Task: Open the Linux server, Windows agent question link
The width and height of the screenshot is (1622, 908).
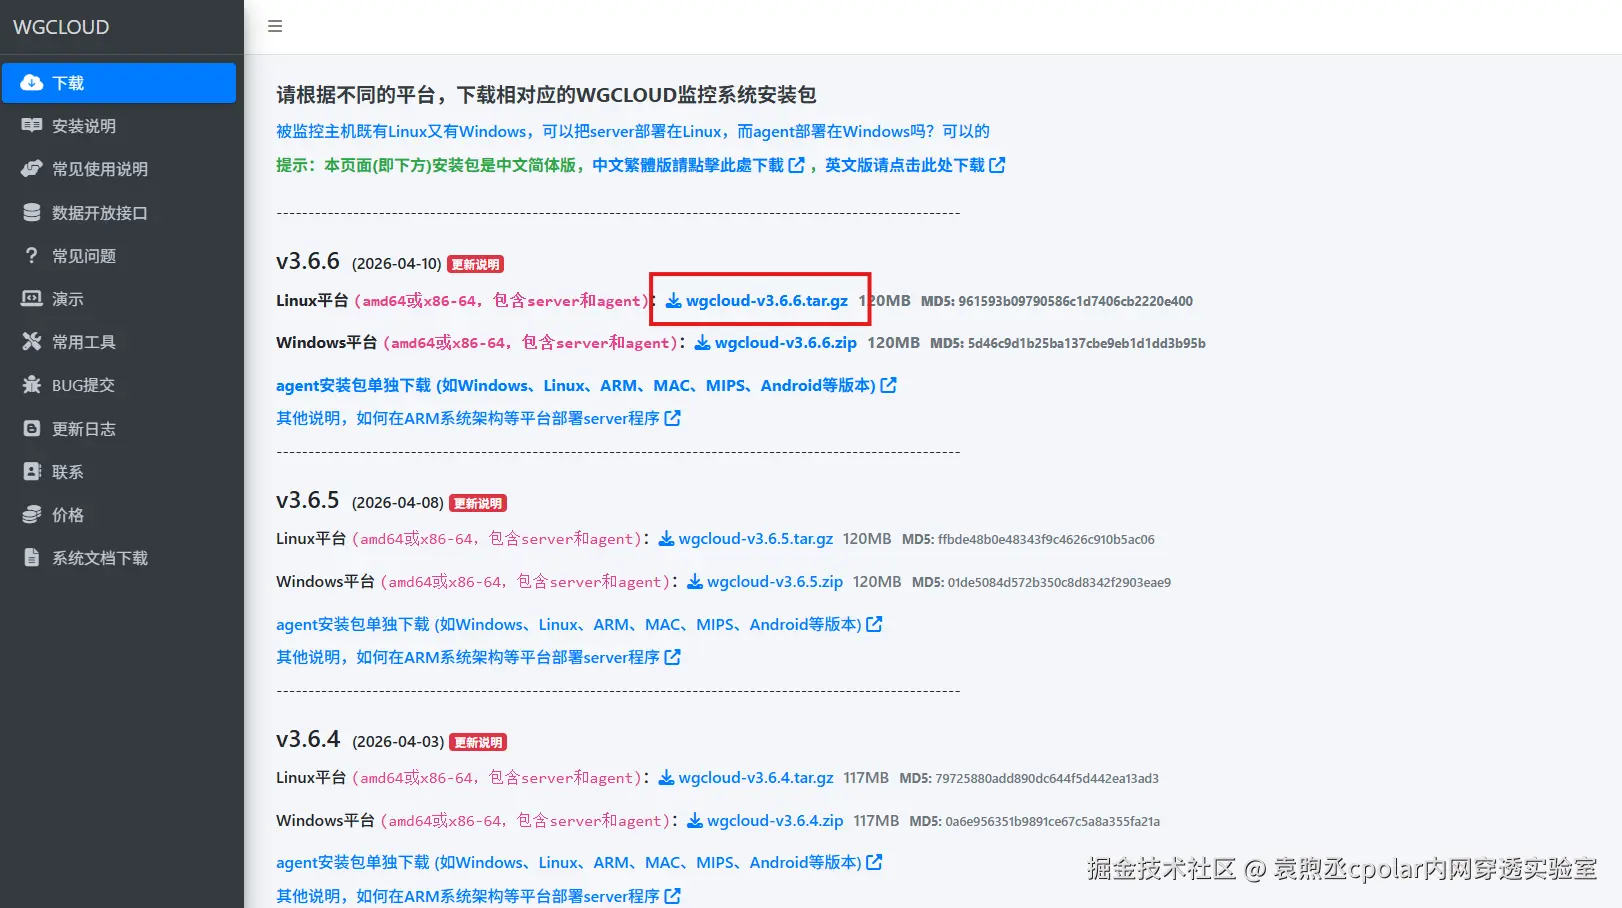Action: (633, 131)
